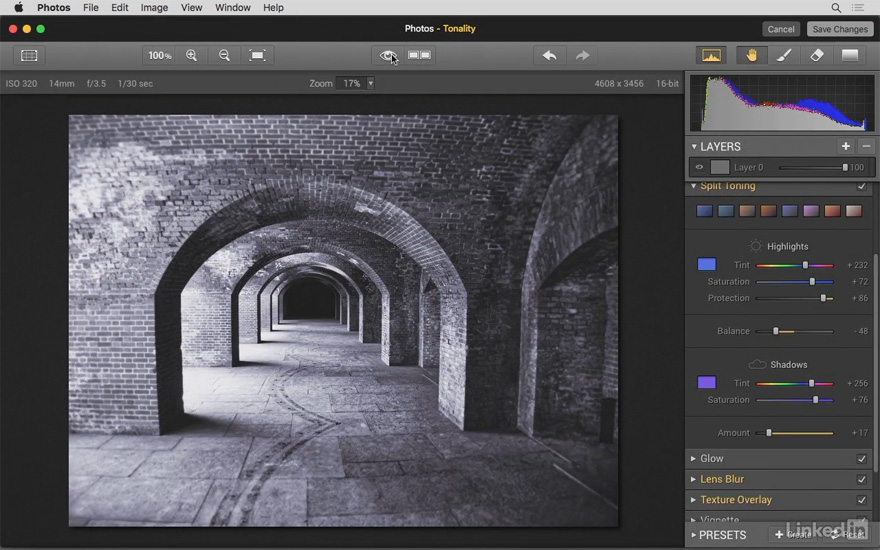Select the Hand pan tool

751,55
